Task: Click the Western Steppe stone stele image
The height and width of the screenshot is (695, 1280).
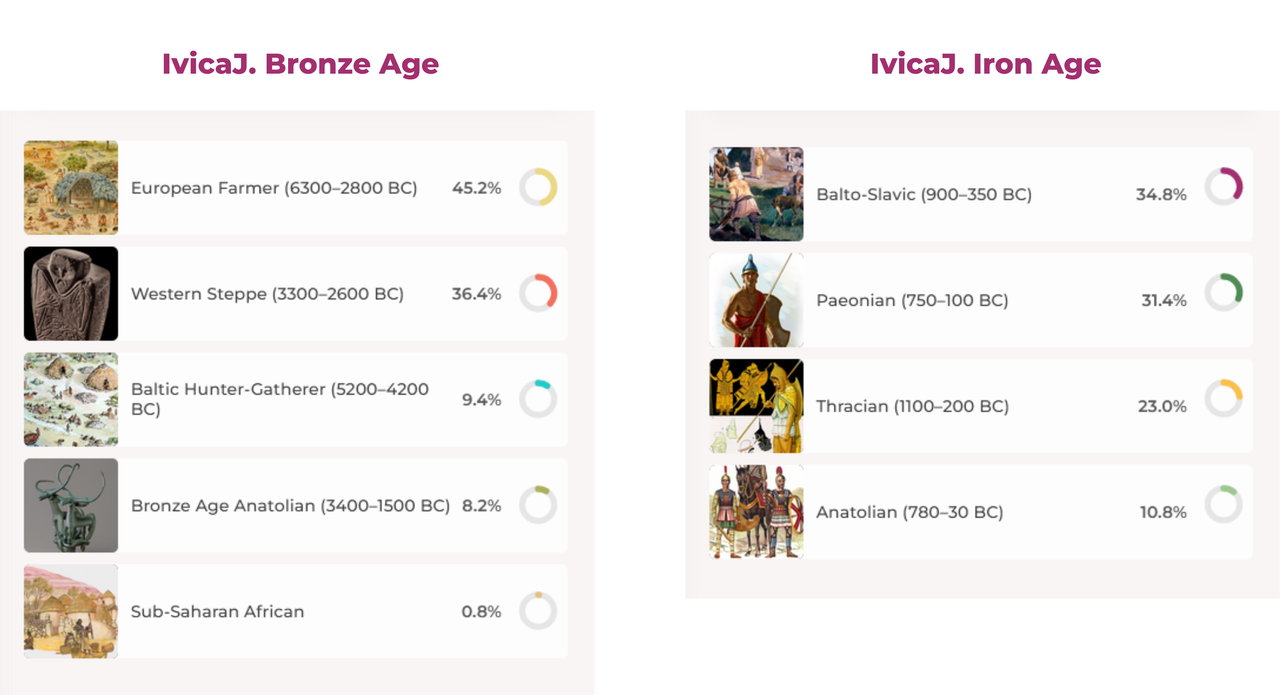Action: coord(71,294)
